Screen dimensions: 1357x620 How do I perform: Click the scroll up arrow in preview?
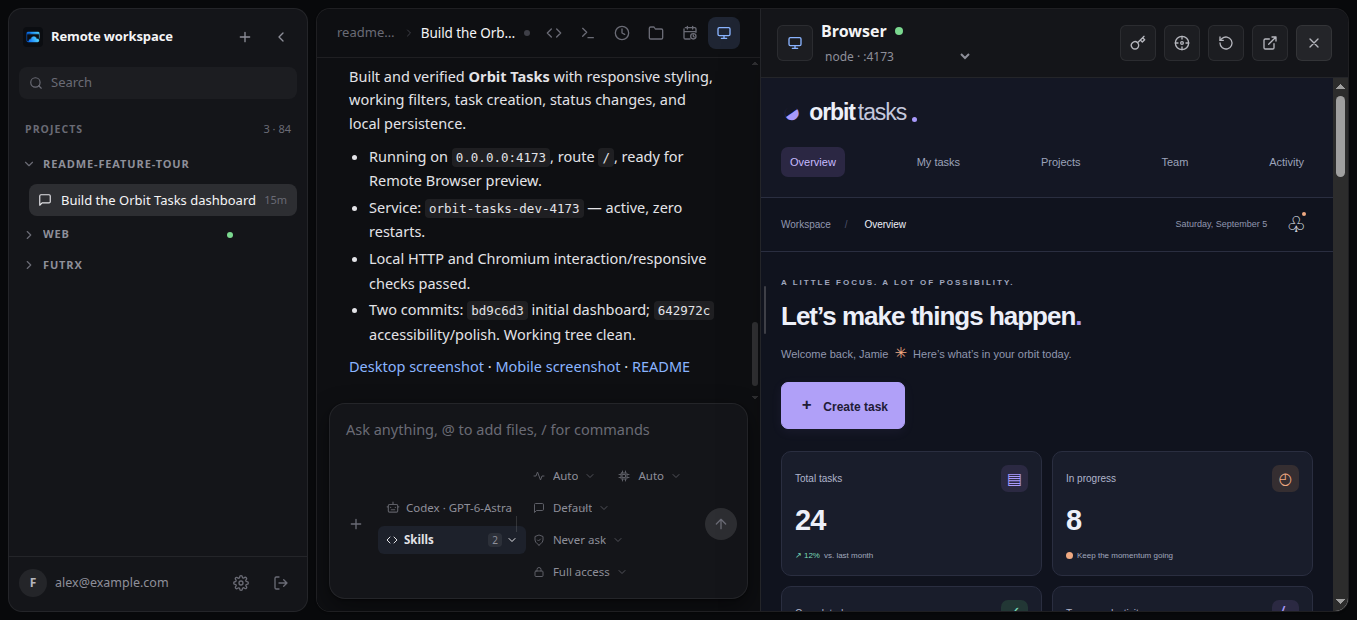(x=1340, y=86)
